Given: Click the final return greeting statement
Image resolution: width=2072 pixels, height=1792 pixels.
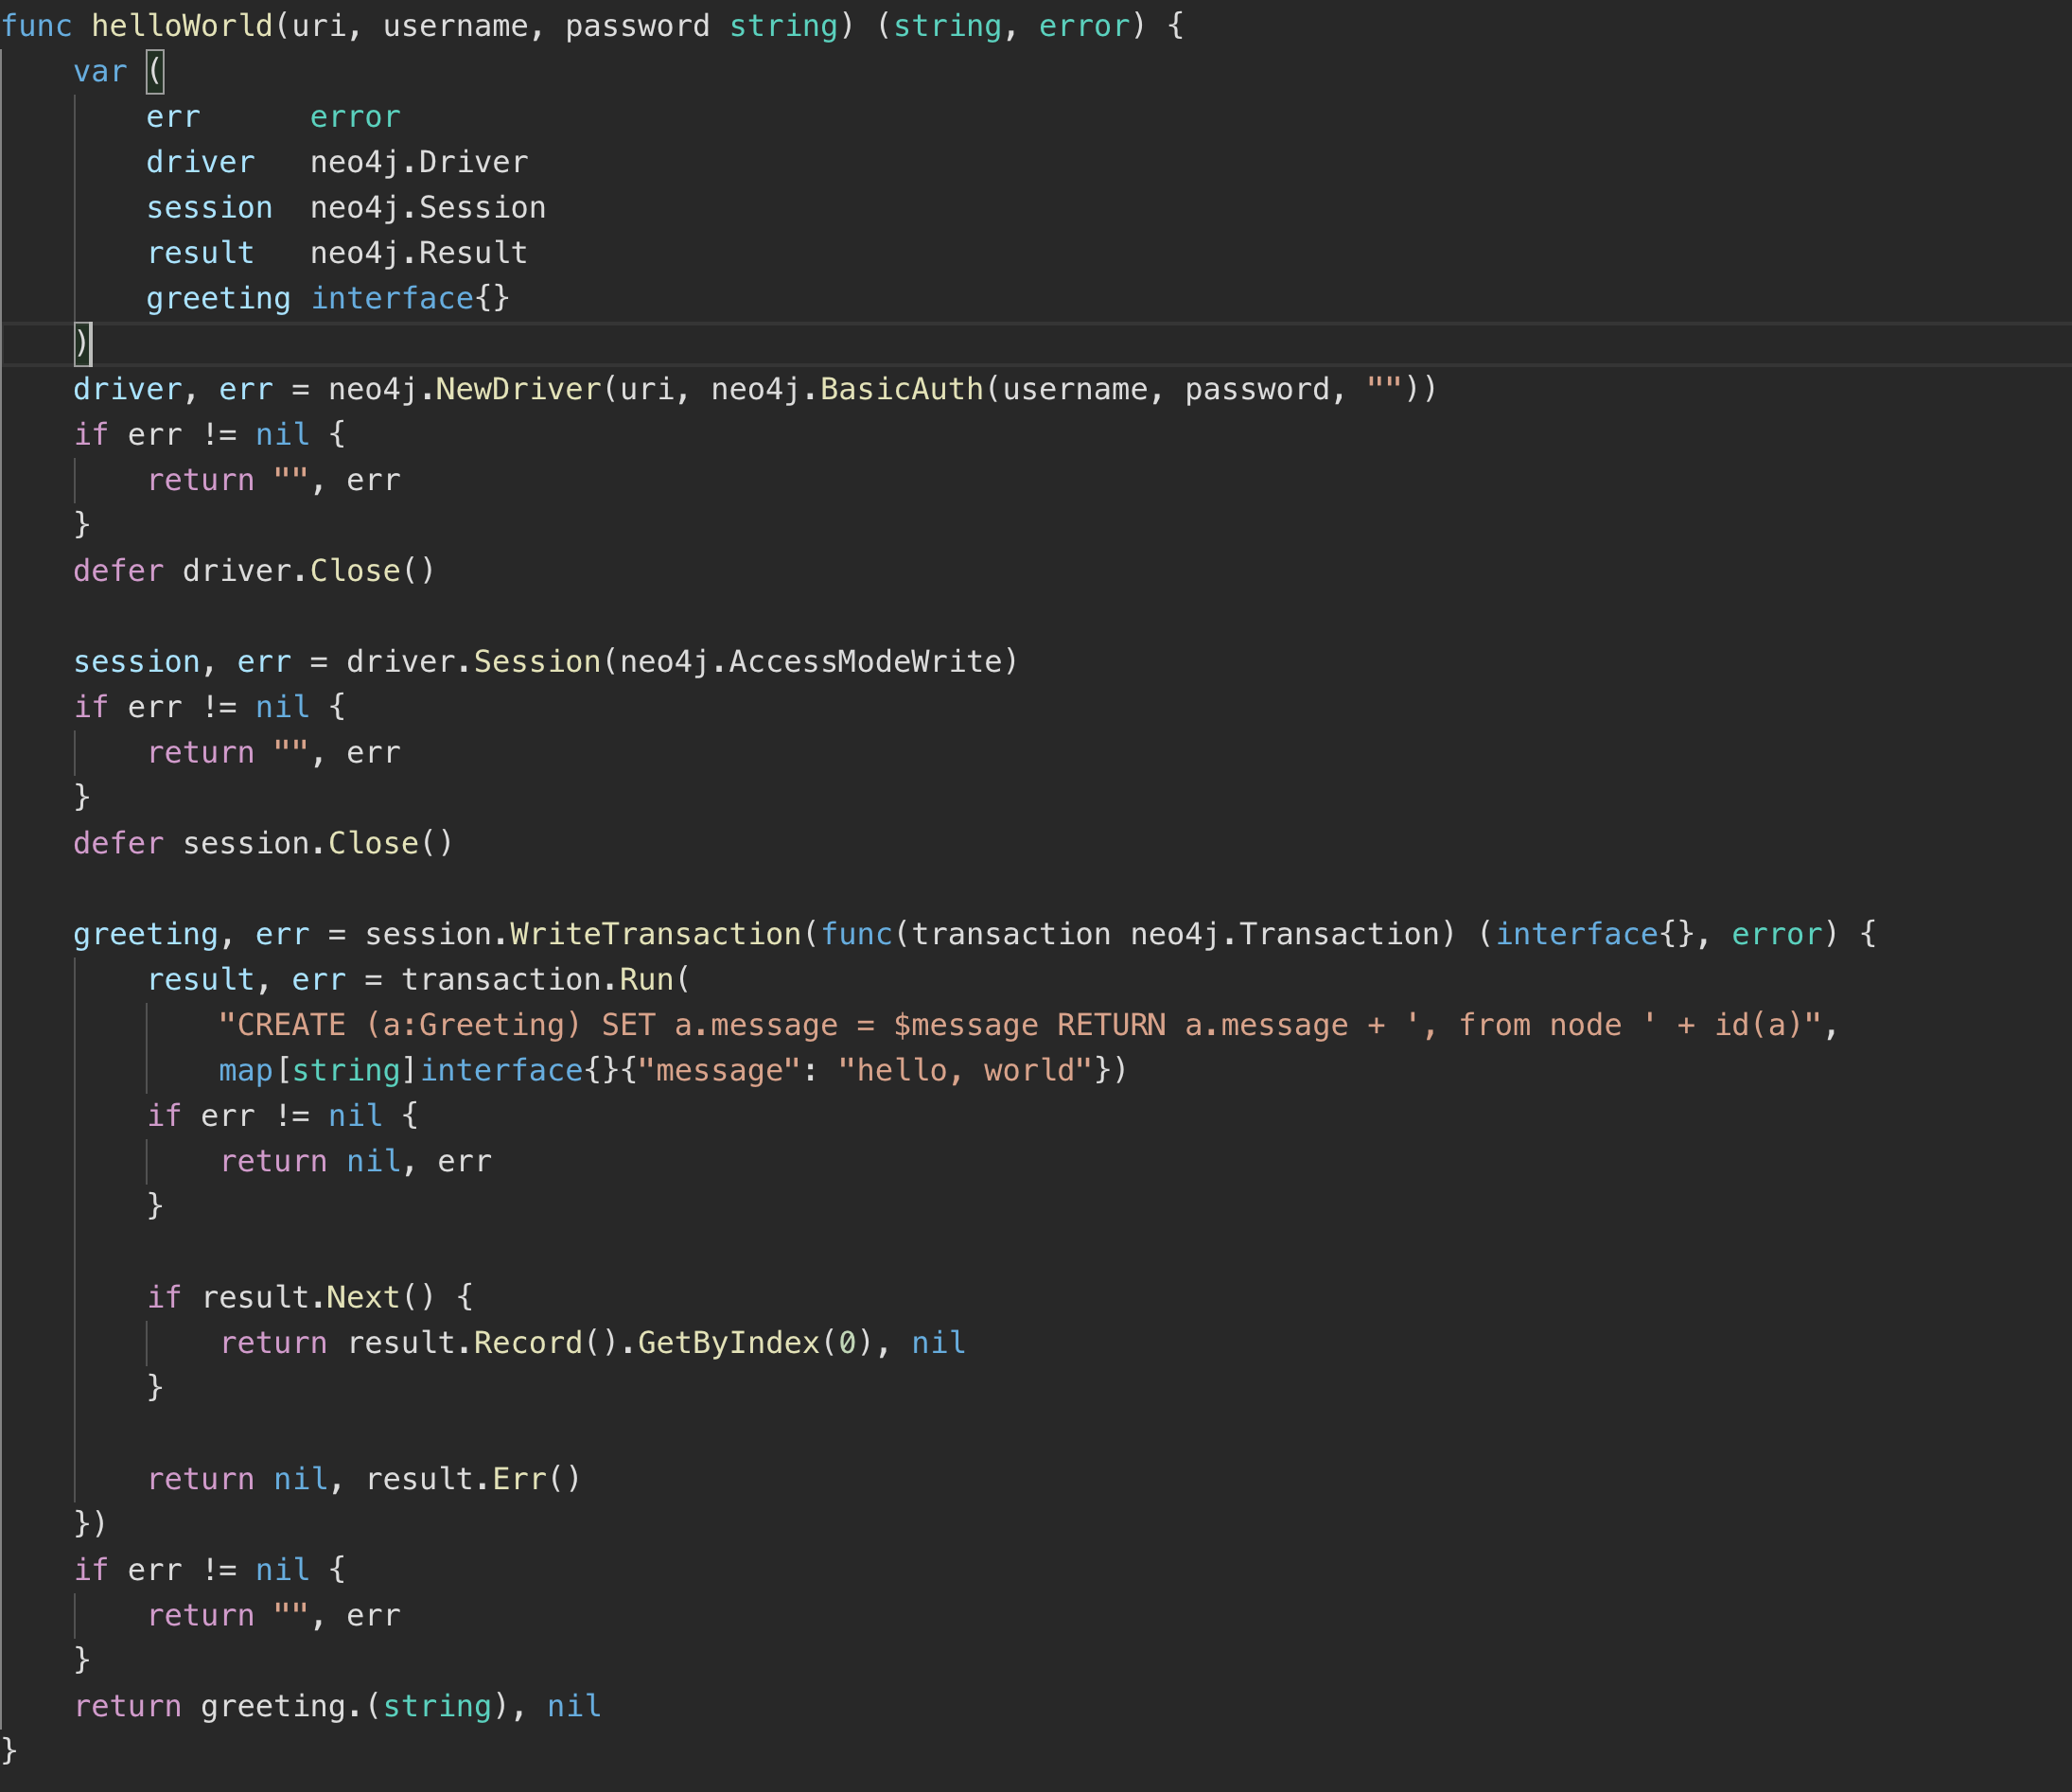Looking at the screenshot, I should [x=337, y=1705].
